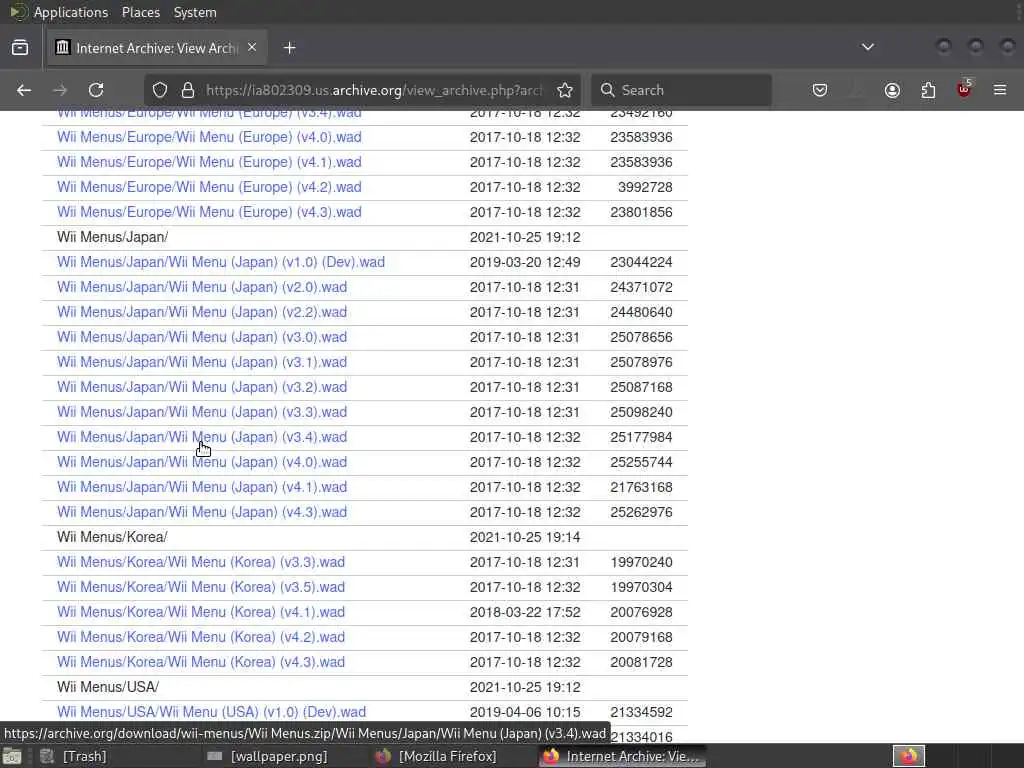
Task: Download Wii Menu (Europe) (v4.2).wad
Action: point(209,187)
